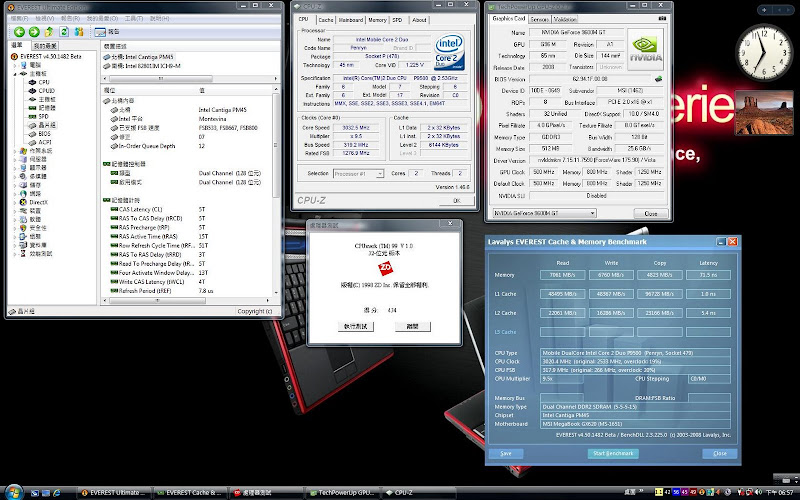
Task: Switch to TechPowerUp GPU-Z taskbar button
Action: [342, 493]
